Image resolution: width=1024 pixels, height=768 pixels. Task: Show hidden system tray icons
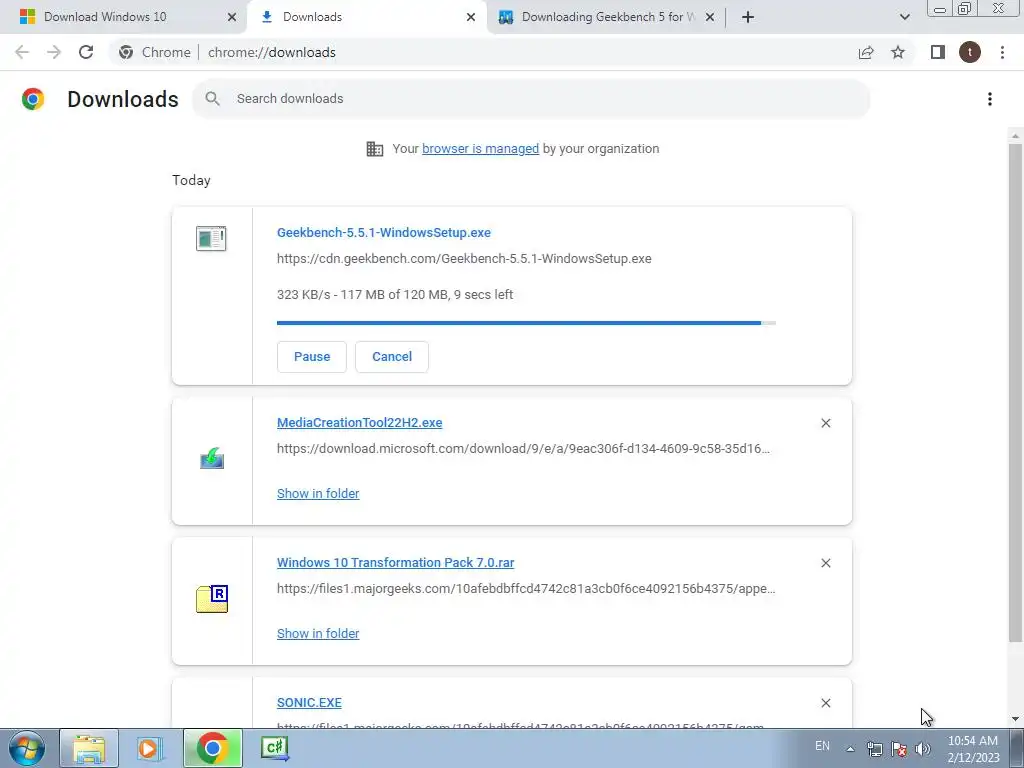[850, 748]
